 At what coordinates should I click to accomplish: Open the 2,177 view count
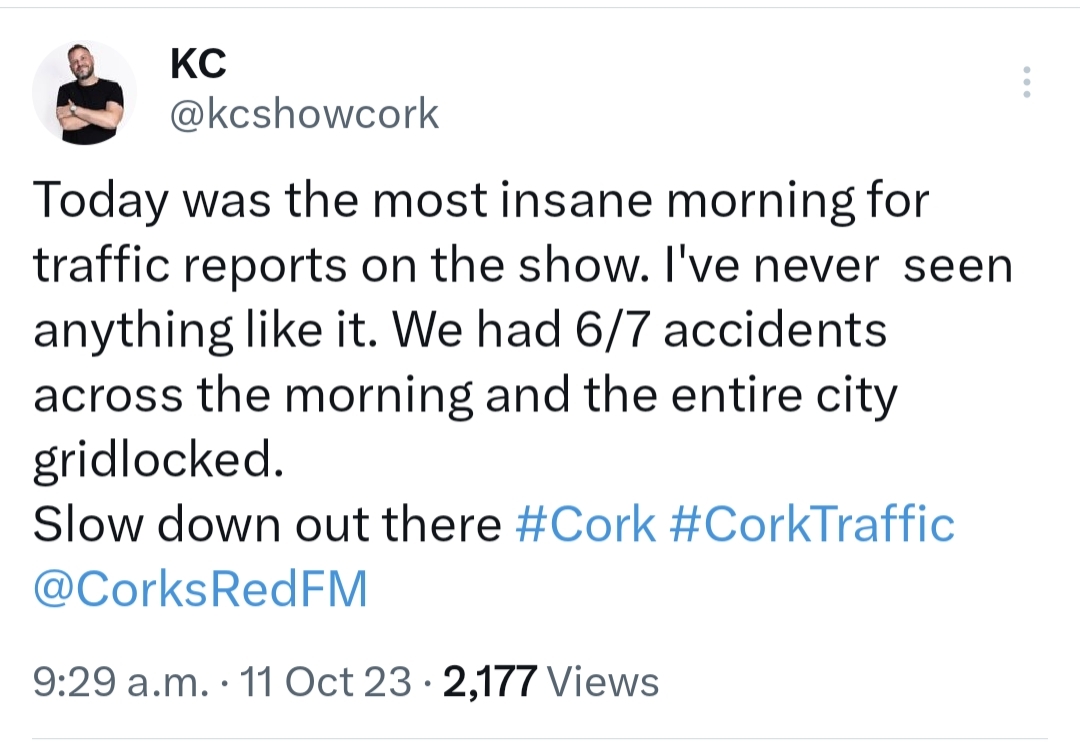(490, 682)
